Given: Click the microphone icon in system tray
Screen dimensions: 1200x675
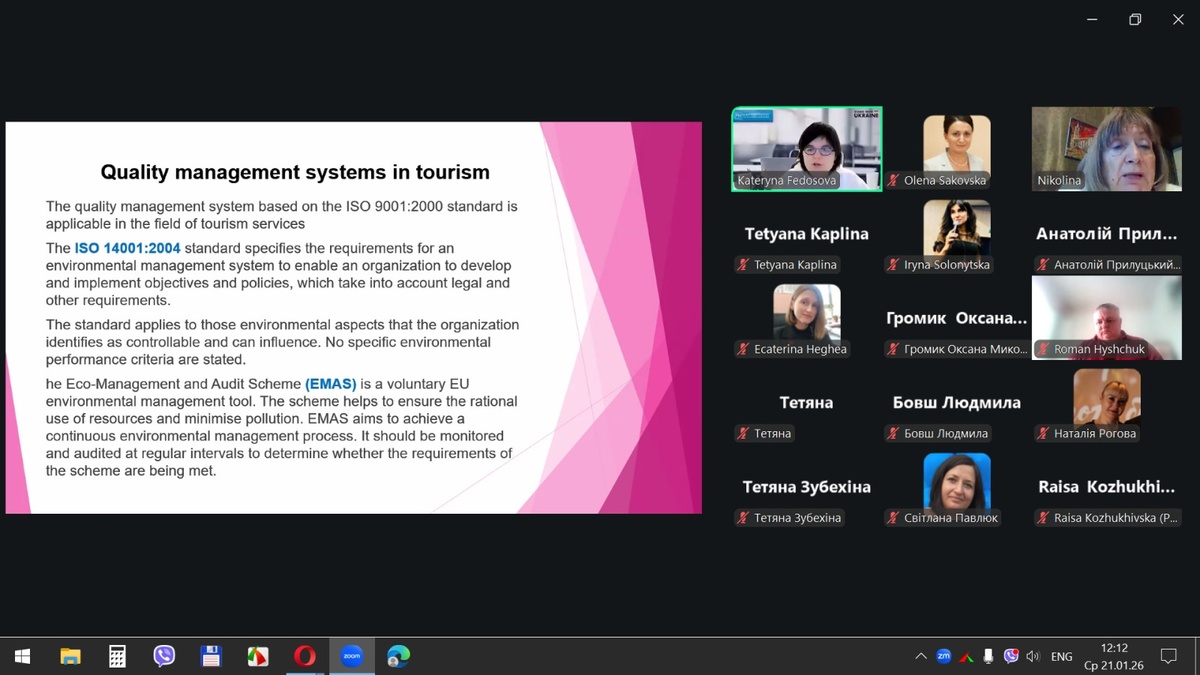Looking at the screenshot, I should pyautogui.click(x=988, y=656).
